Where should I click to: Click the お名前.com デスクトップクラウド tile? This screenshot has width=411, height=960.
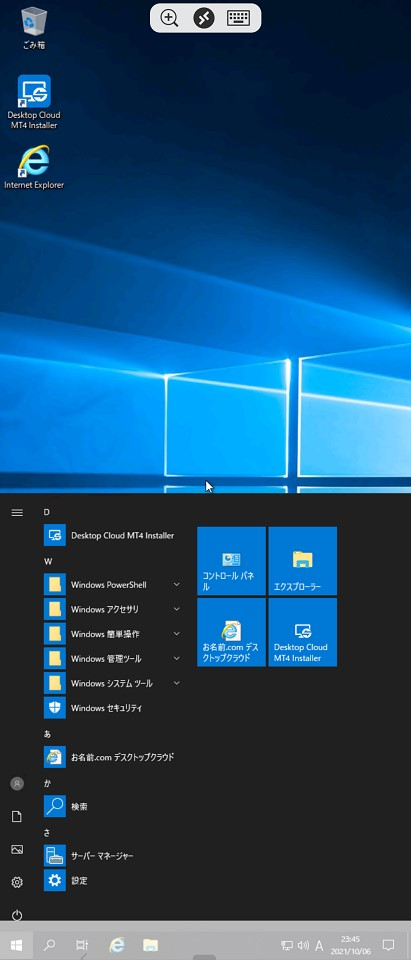(x=232, y=632)
